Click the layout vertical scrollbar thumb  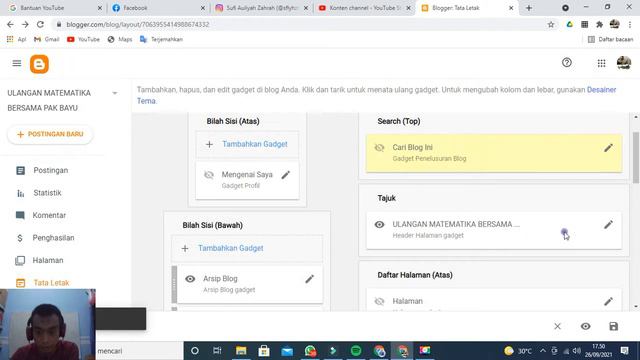click(636, 158)
